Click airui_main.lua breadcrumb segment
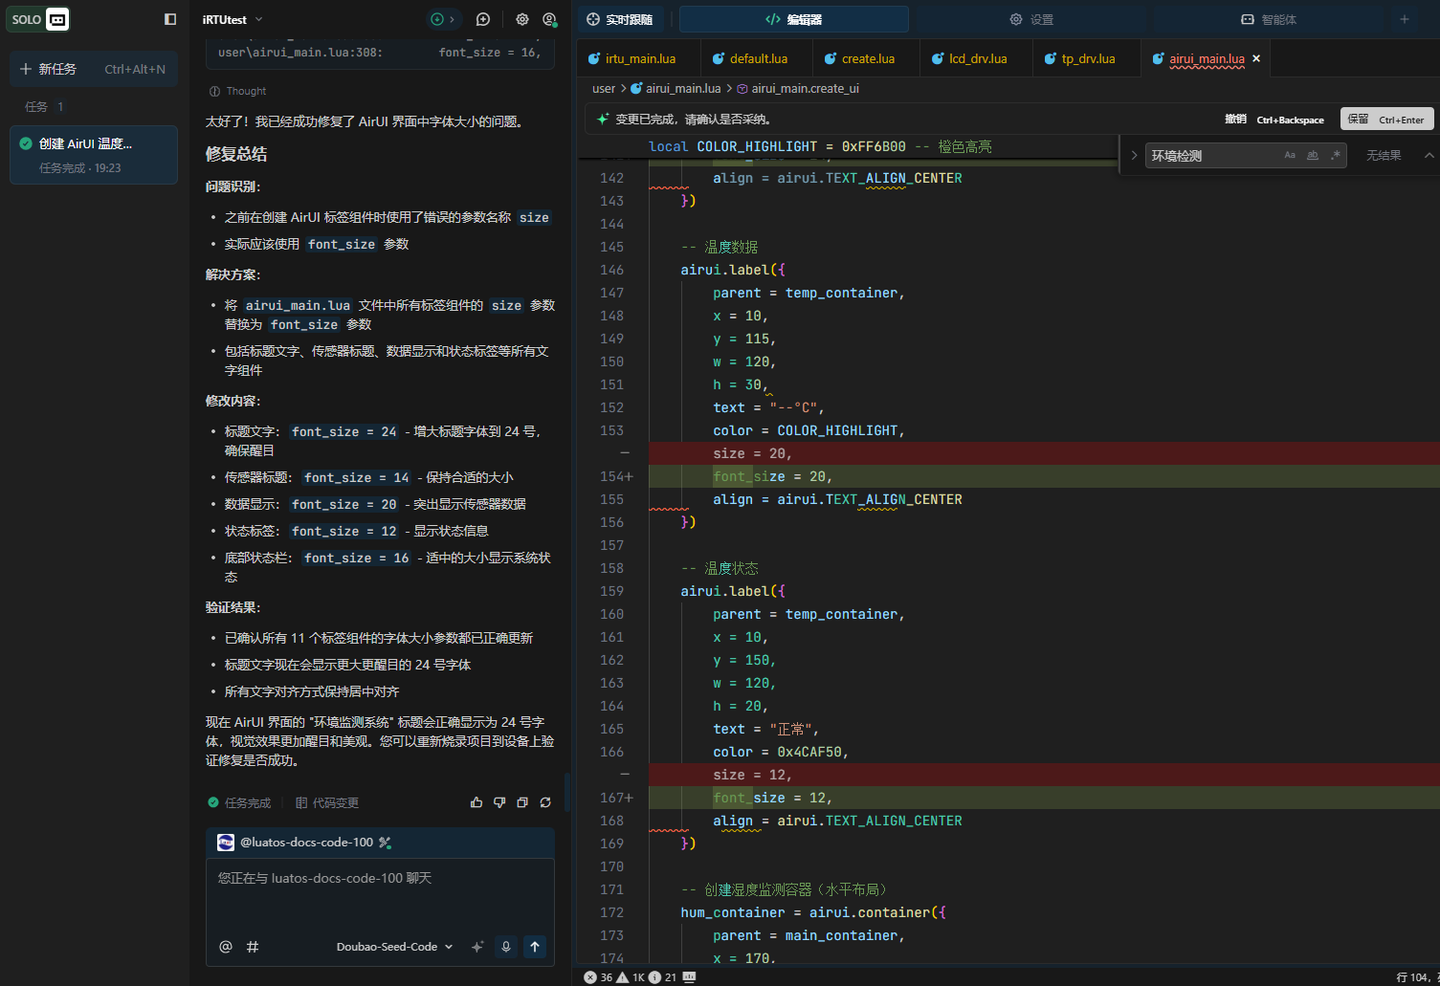This screenshot has width=1440, height=986. [x=675, y=88]
